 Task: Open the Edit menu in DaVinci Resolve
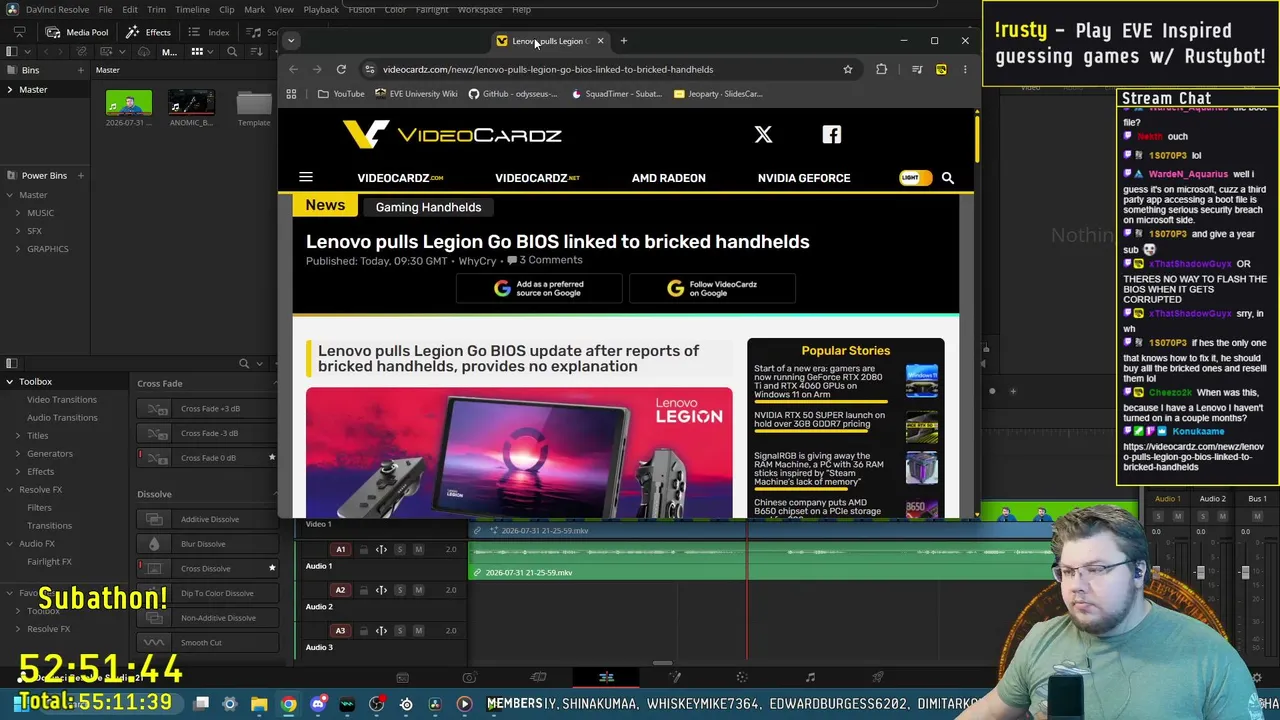coord(130,10)
